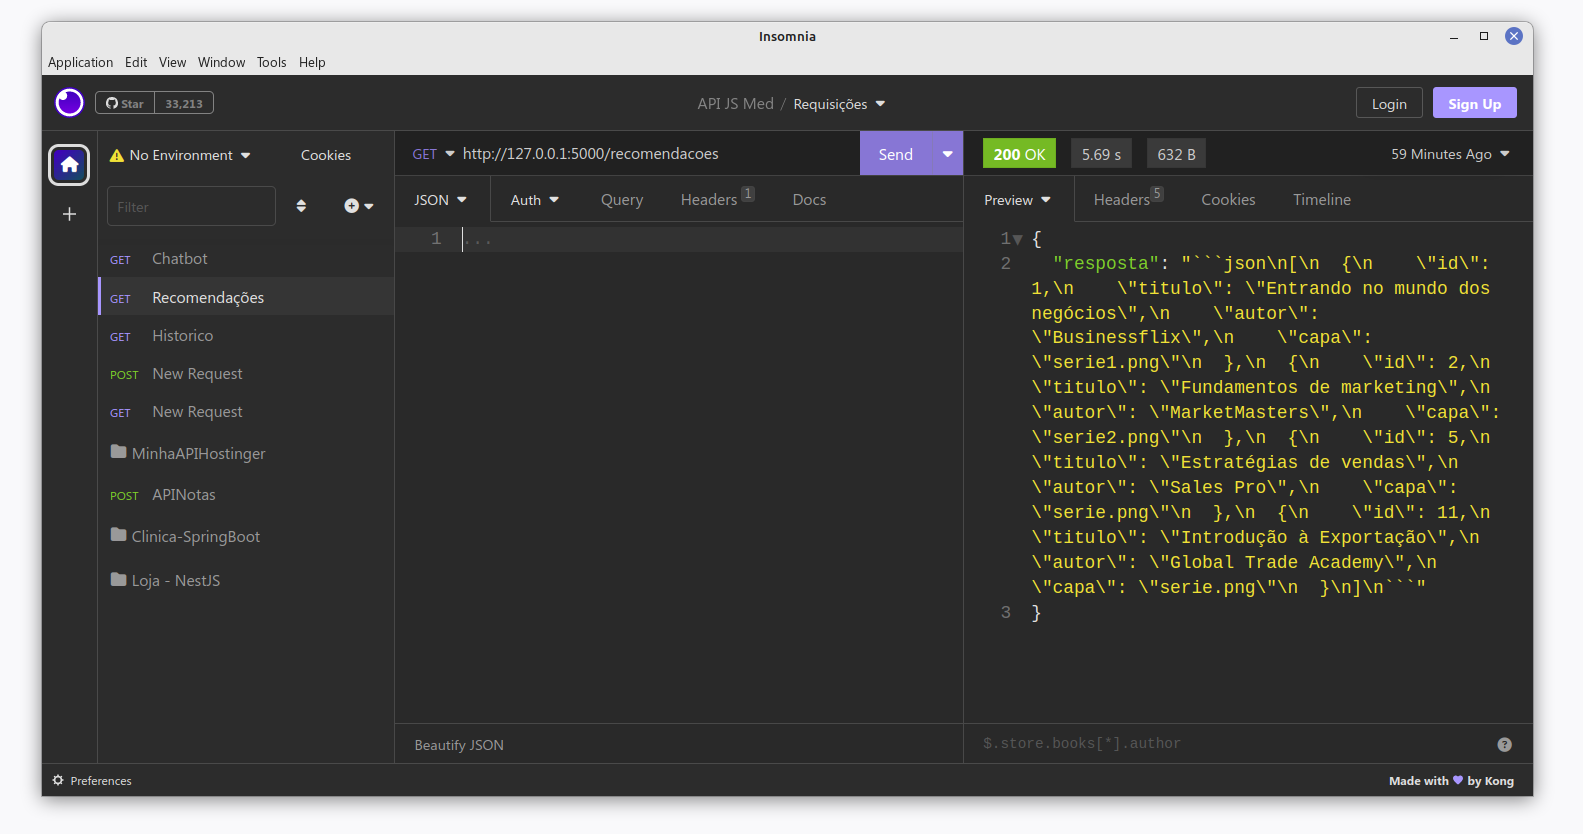Switch to response Cookies tab
1583x834 pixels.
click(x=1228, y=200)
